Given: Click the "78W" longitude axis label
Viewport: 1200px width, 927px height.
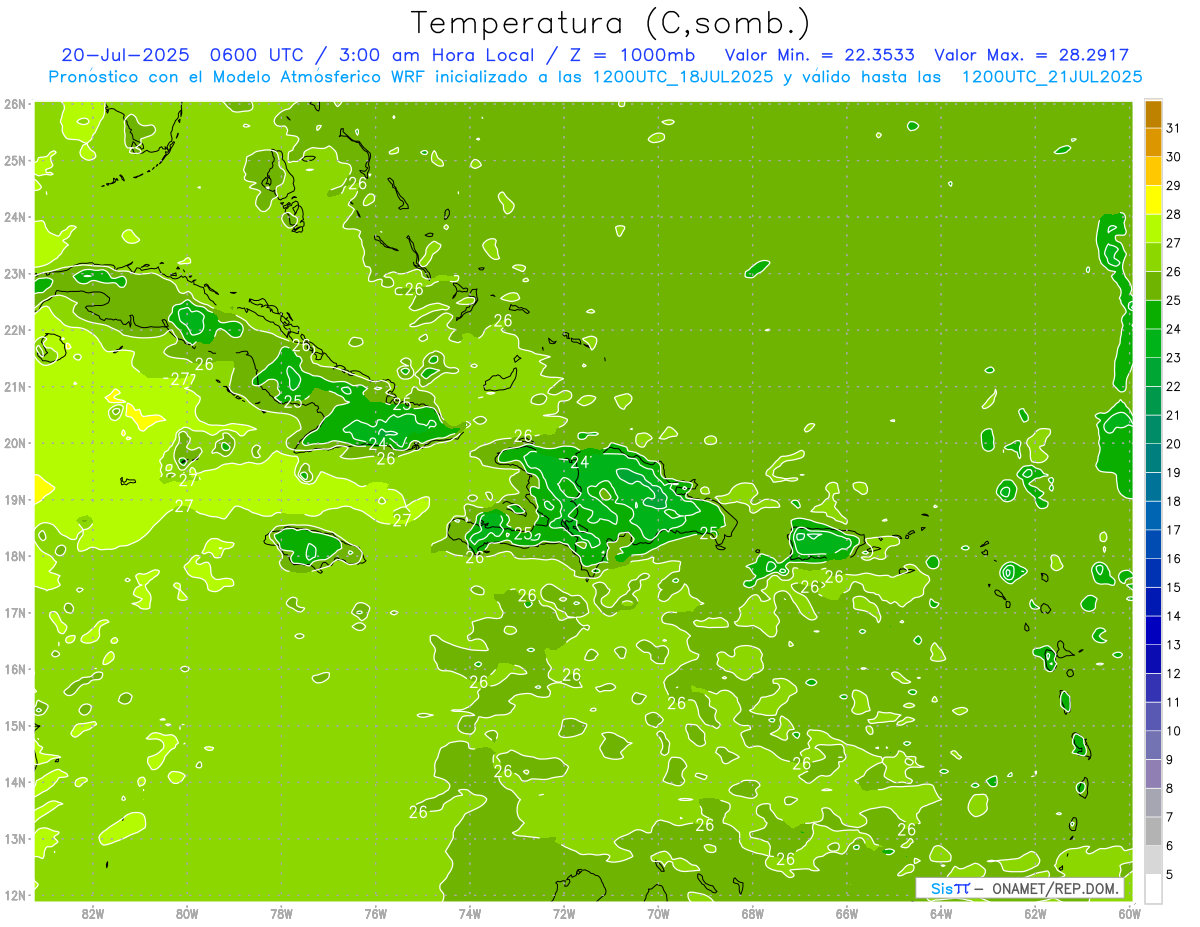Looking at the screenshot, I should 281,913.
